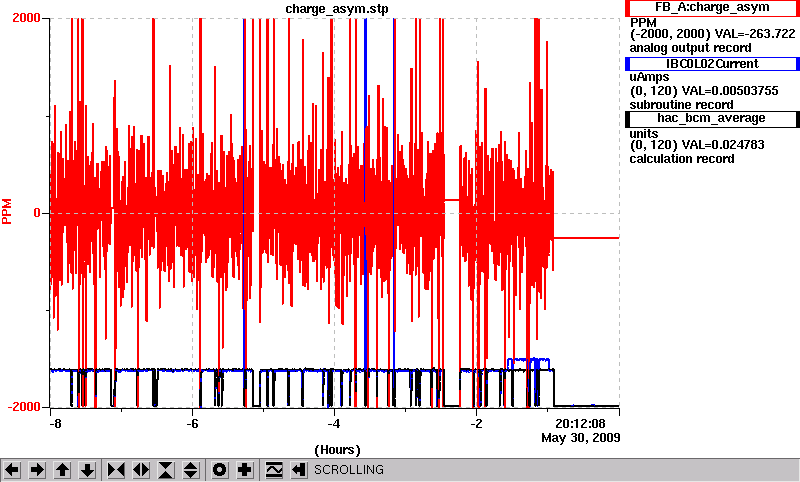Click the plus sign toolbar icon

click(245, 470)
